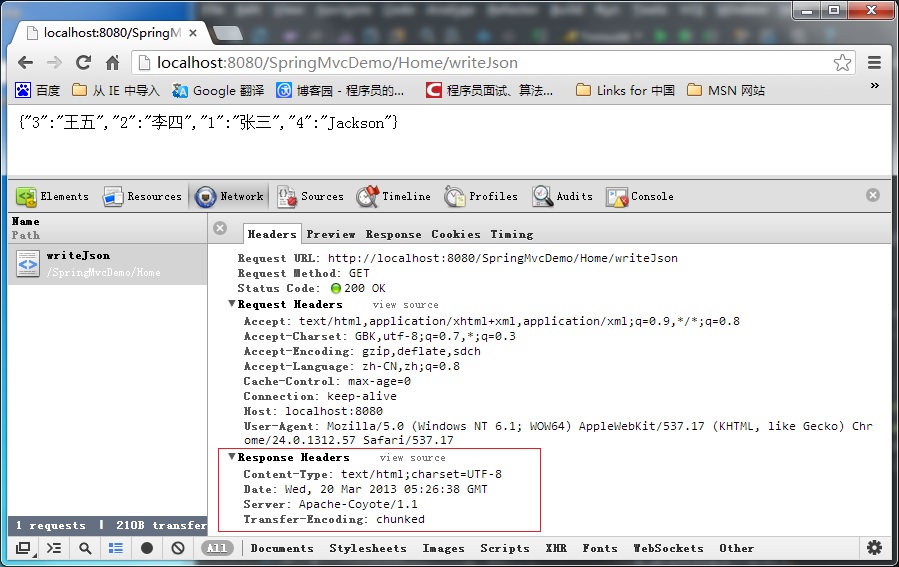This screenshot has height=567, width=899.
Task: Open the Sources panel
Action: click(x=310, y=197)
